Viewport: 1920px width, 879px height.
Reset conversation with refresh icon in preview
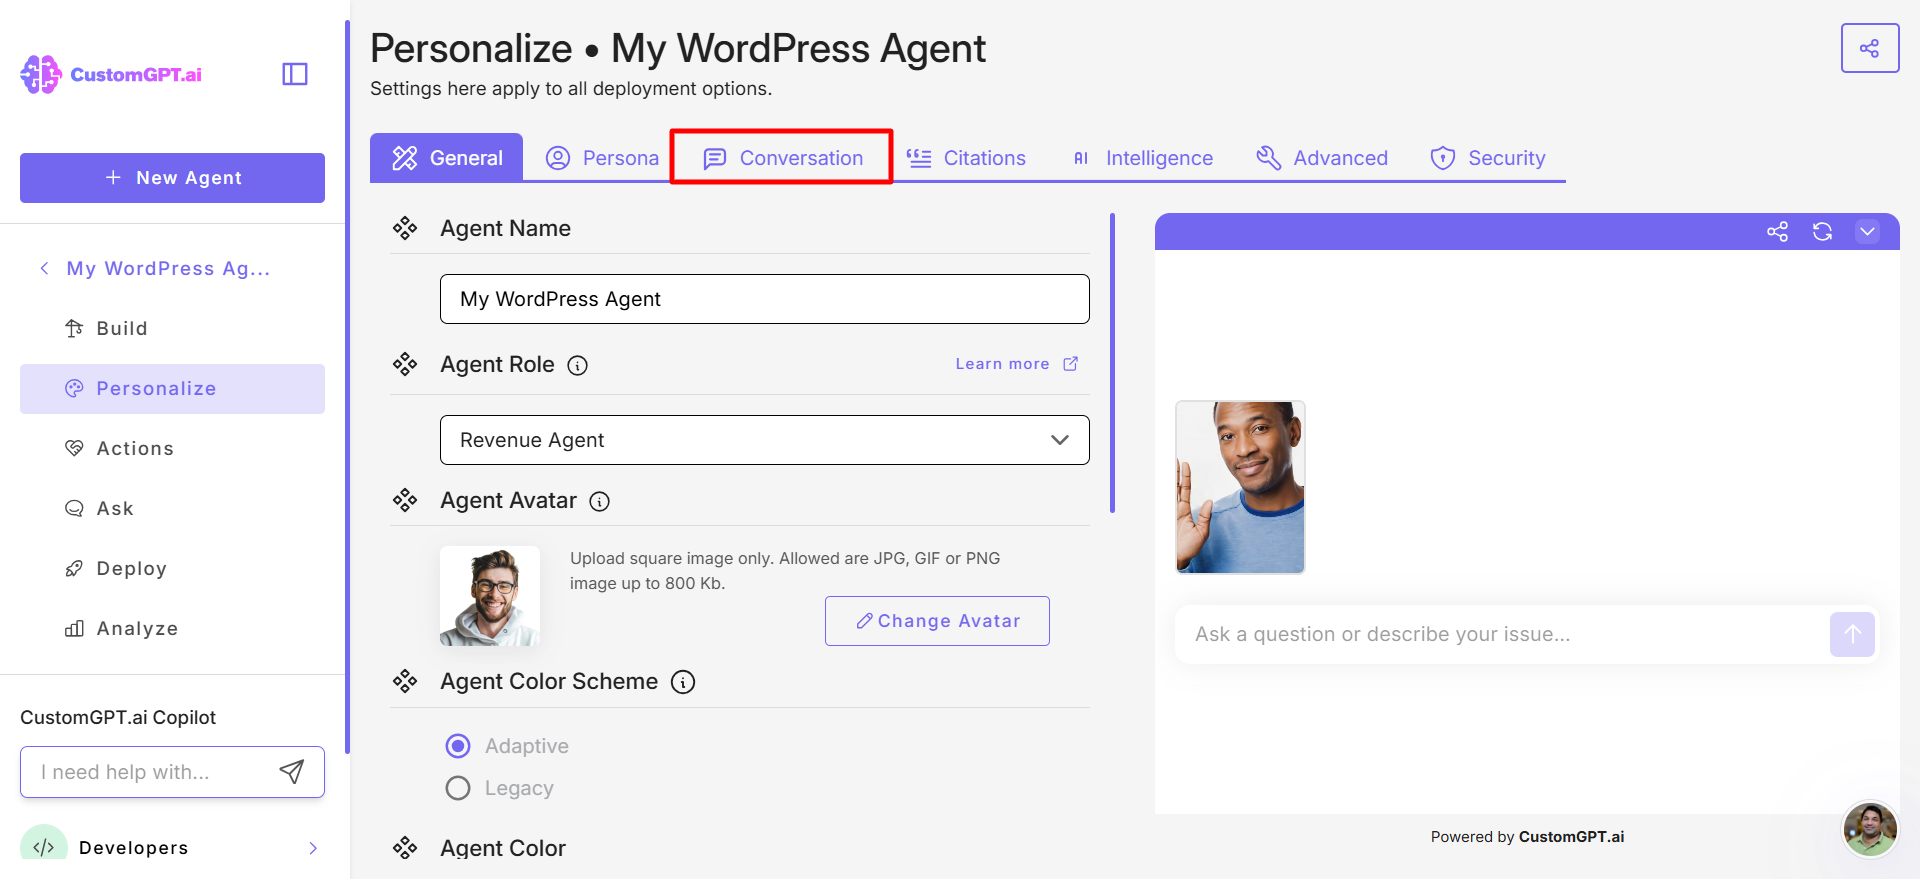click(x=1822, y=232)
